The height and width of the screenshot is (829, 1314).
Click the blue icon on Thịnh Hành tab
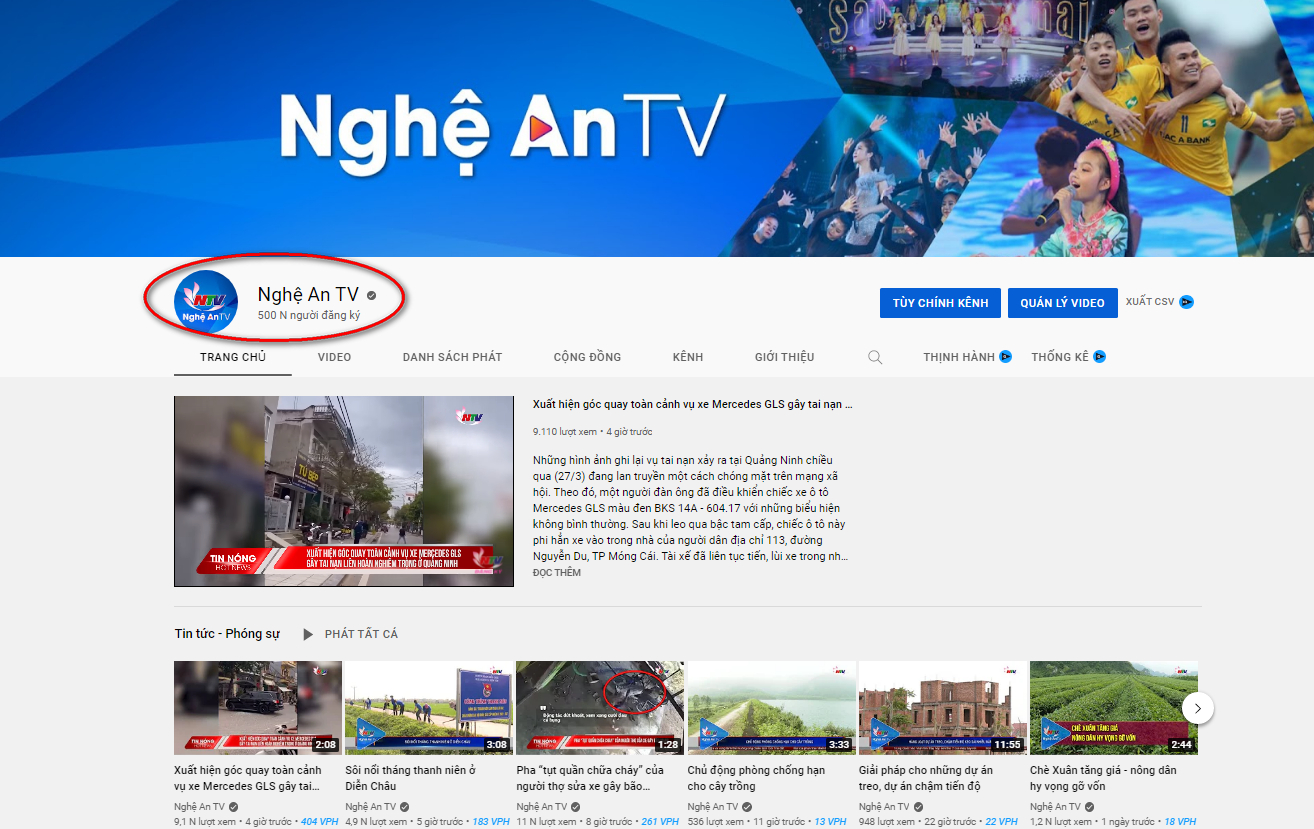[1006, 357]
